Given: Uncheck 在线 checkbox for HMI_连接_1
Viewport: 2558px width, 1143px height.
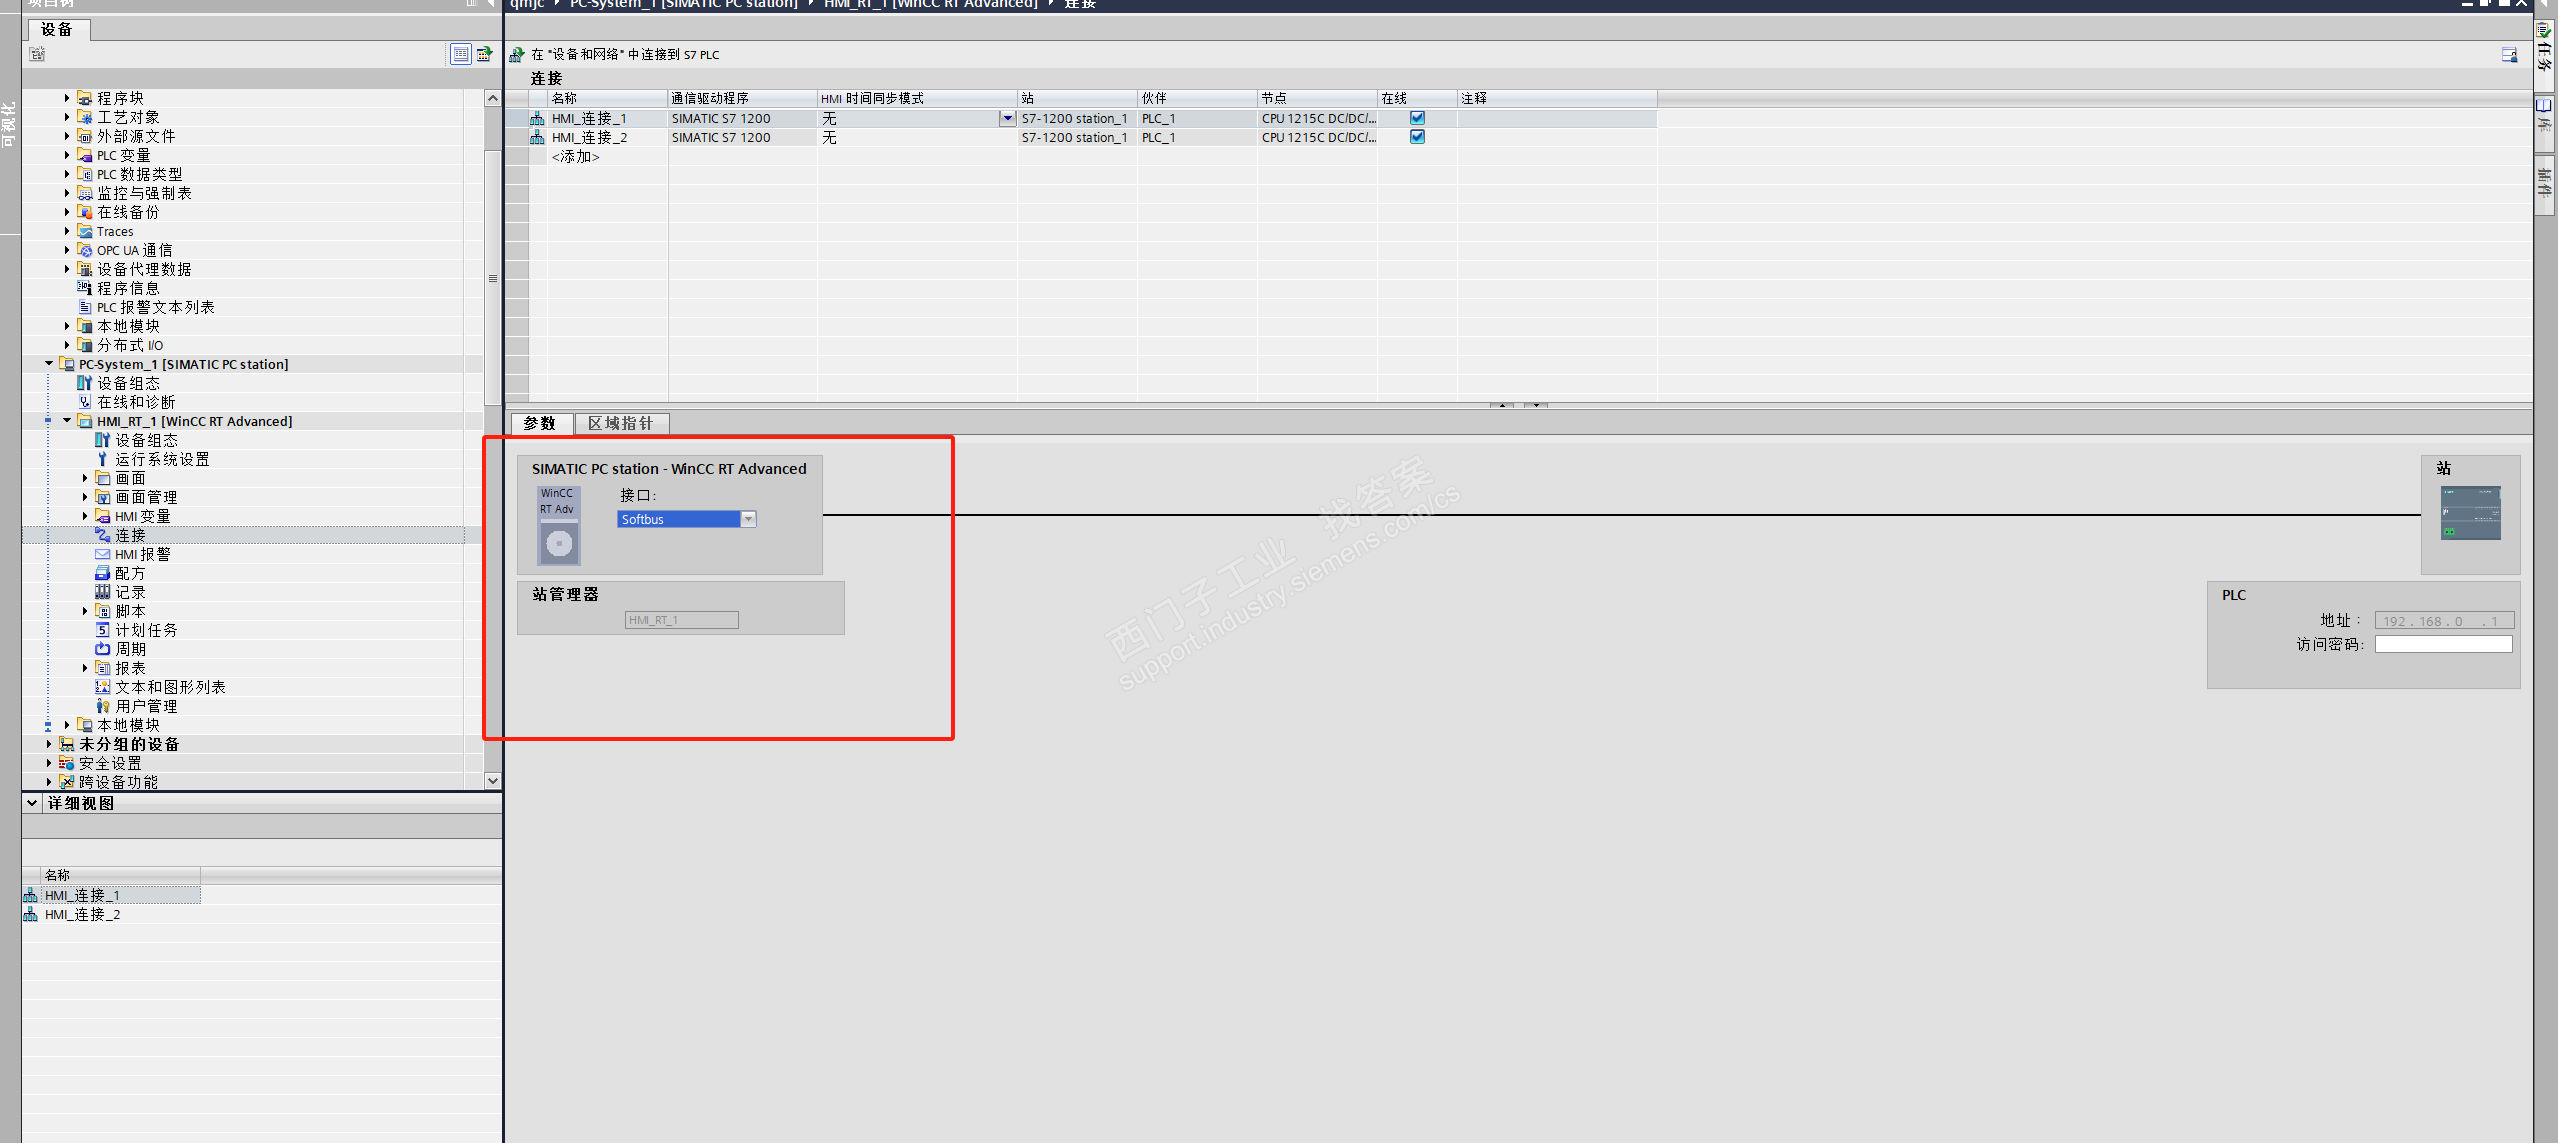Looking at the screenshot, I should (x=1417, y=118).
